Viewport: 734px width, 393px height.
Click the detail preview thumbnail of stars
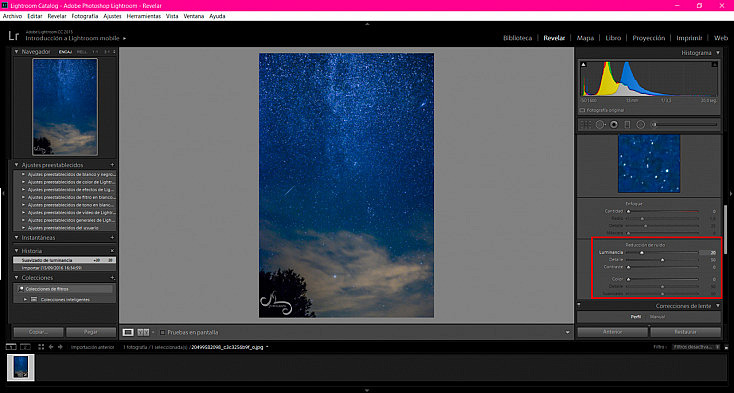[649, 164]
